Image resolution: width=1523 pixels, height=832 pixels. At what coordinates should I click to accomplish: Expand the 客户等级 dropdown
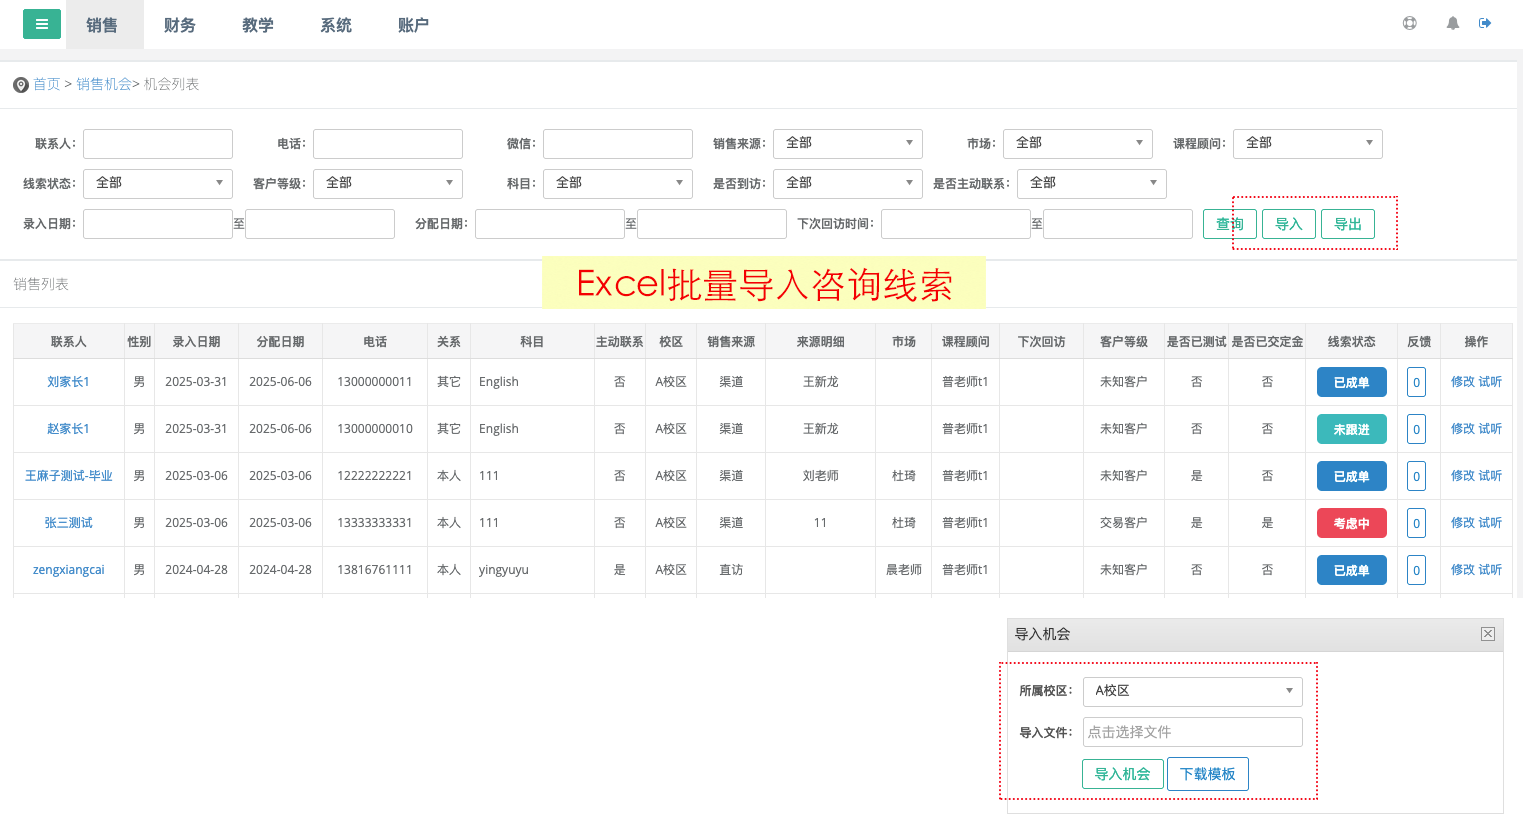click(388, 184)
